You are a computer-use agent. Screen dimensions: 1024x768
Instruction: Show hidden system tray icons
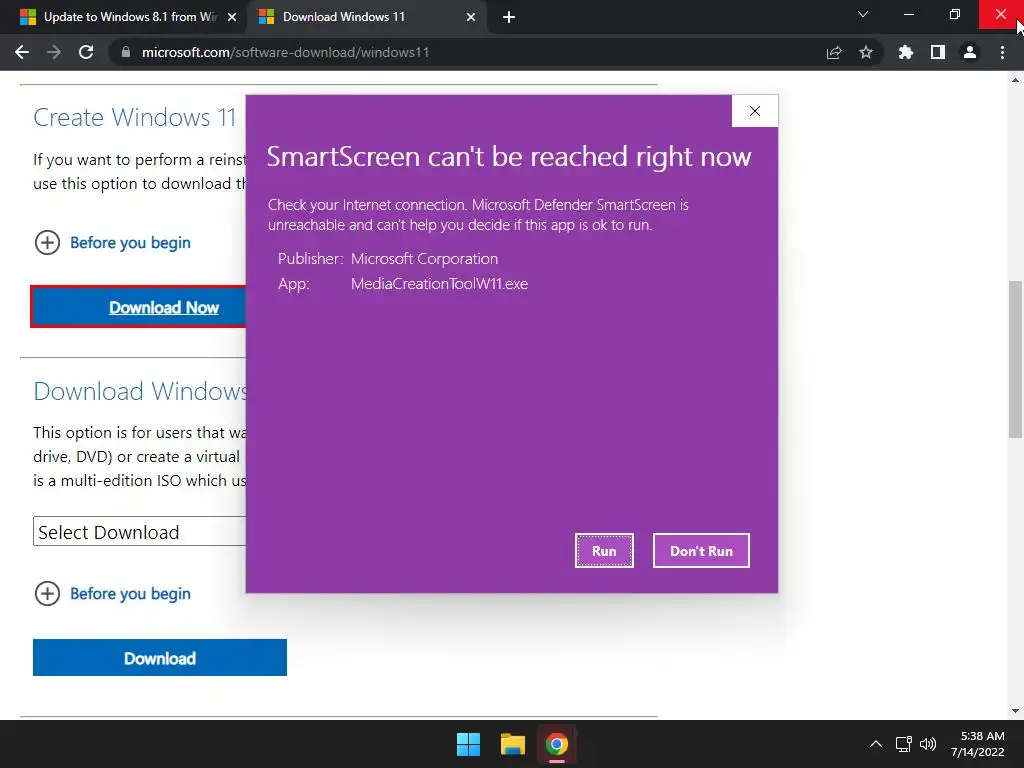point(876,744)
